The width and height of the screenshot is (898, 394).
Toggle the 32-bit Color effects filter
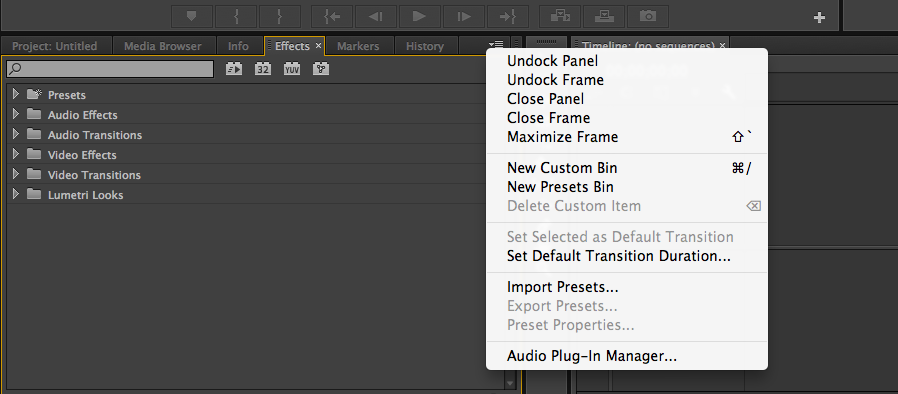pyautogui.click(x=263, y=69)
